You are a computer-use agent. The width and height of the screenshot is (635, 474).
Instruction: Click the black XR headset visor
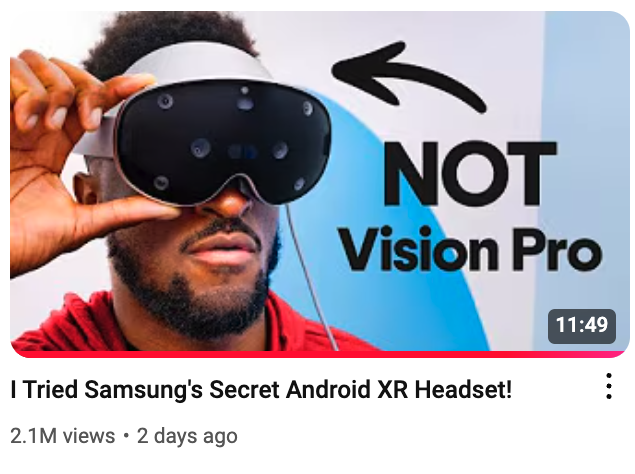223,142
